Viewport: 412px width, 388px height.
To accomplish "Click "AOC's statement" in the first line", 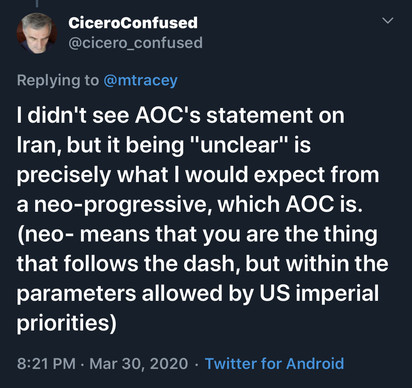I will pos(223,115).
